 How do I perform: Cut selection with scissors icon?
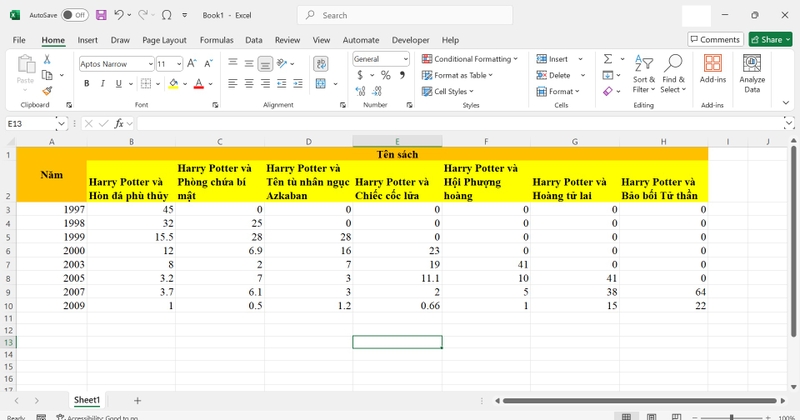[47, 59]
